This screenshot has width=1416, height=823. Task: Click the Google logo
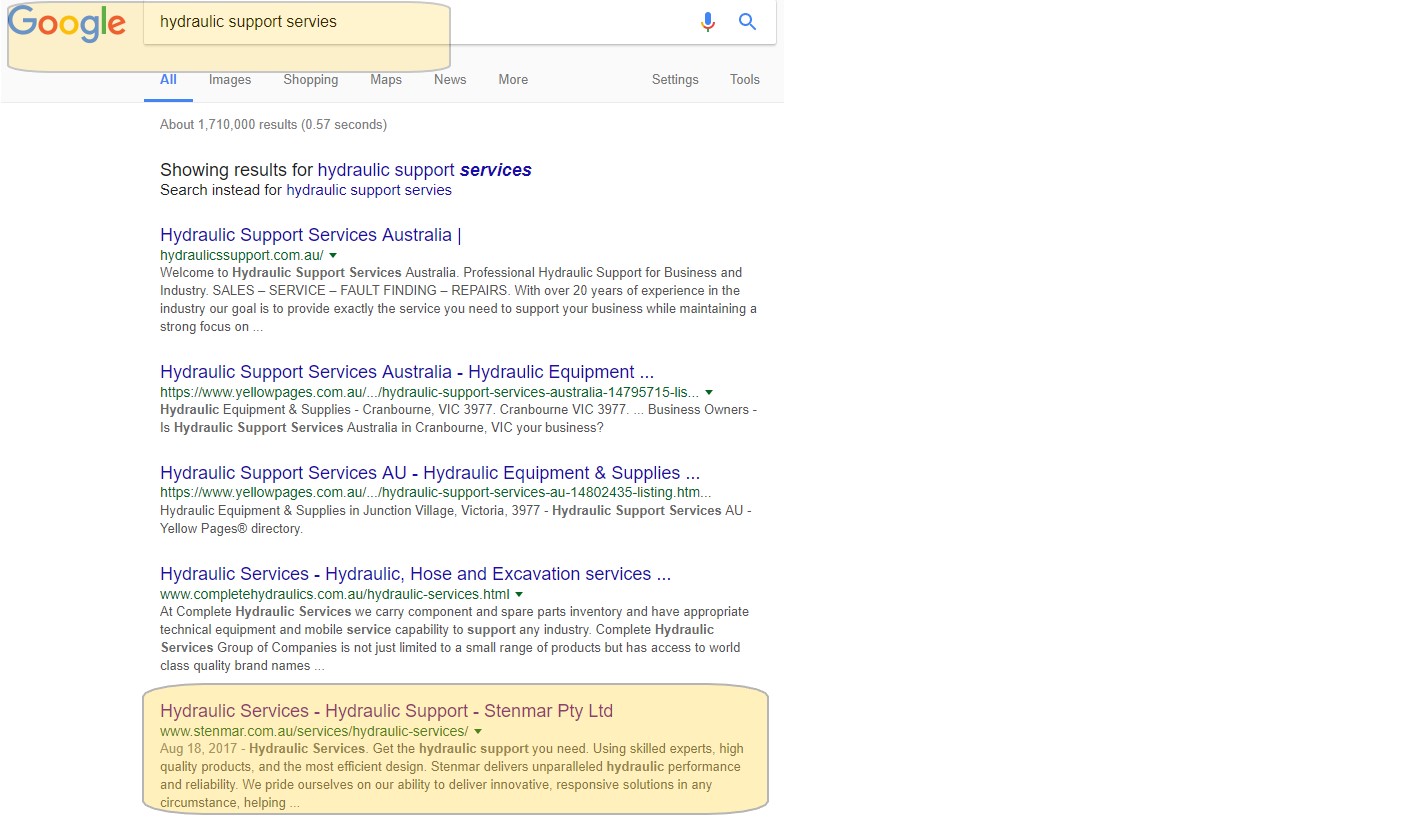[x=67, y=24]
